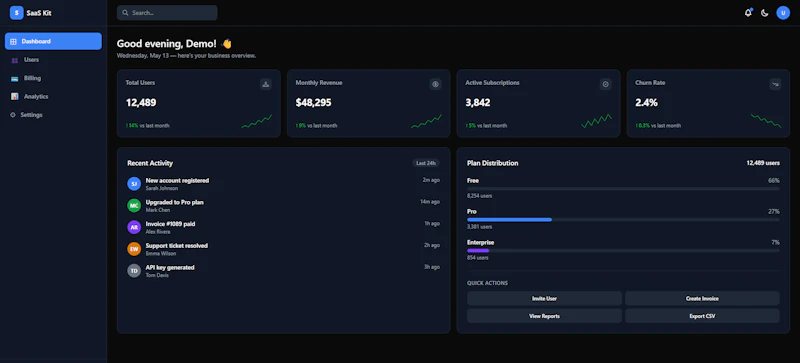
Task: Click Mark Chen's MC avatar
Action: (x=134, y=205)
